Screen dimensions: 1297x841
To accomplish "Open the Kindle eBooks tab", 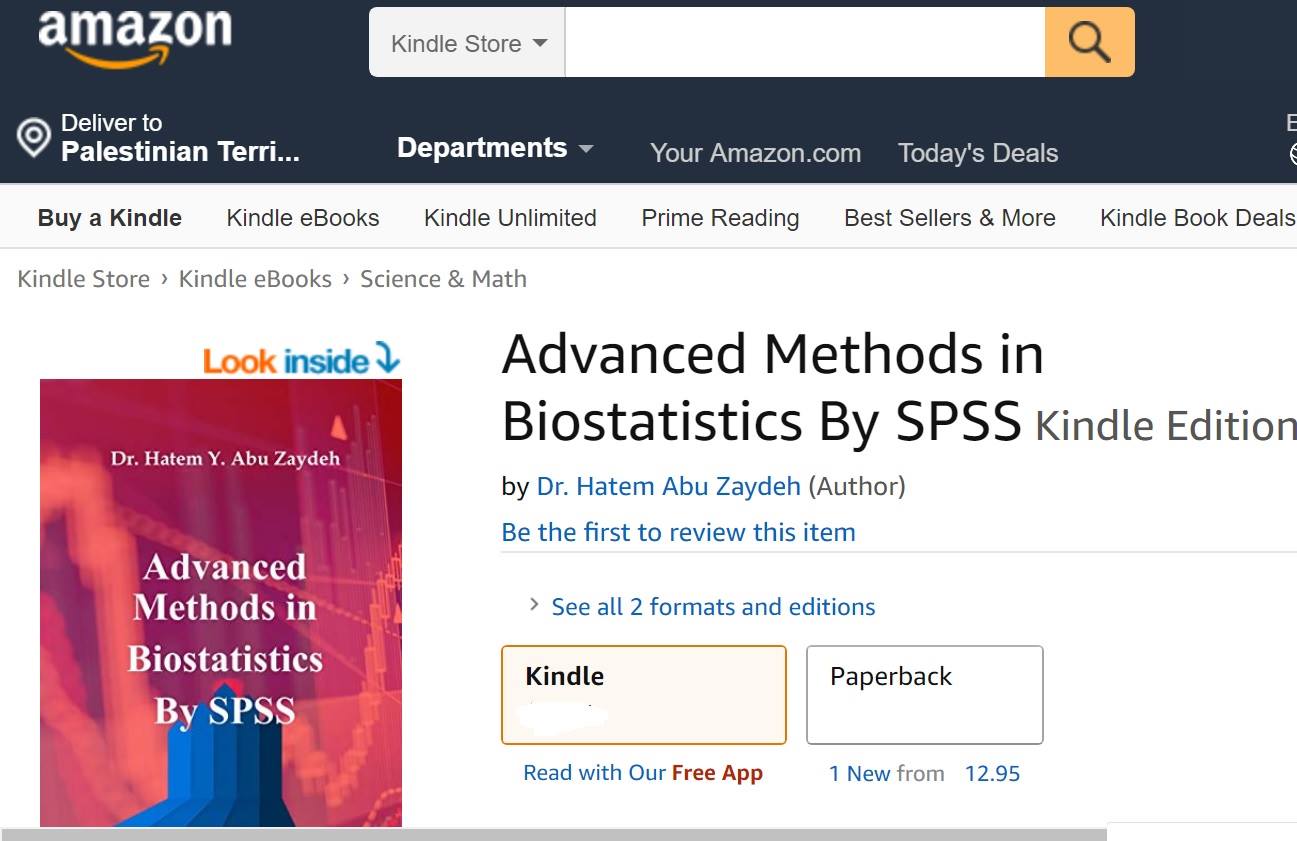I will [303, 218].
